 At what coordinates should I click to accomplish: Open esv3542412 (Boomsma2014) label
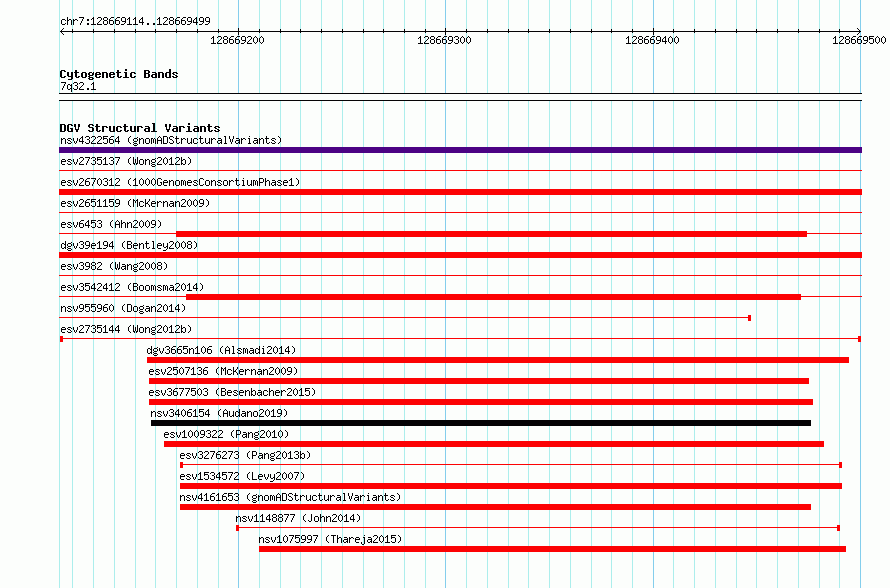(x=132, y=287)
